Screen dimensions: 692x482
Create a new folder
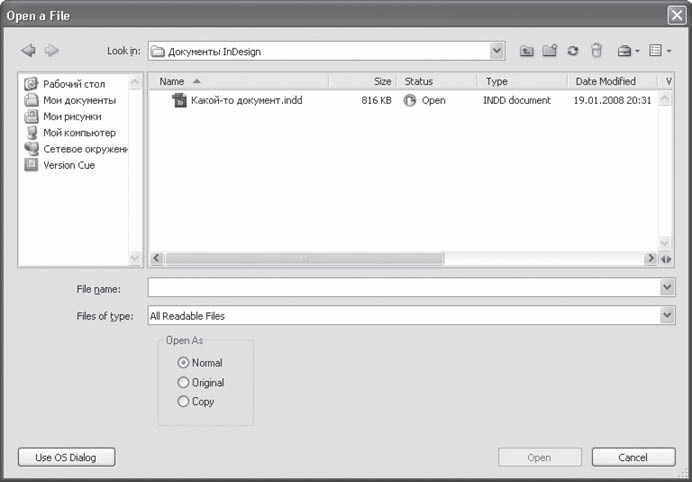point(550,50)
